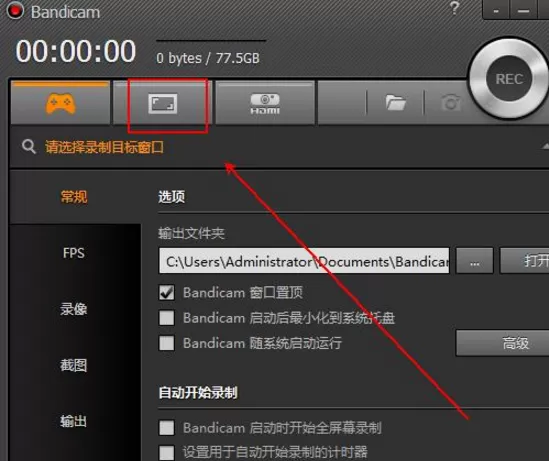Enable 设置用于自动开始录制的计时器 checkbox
This screenshot has height=461, width=549.
pos(167,452)
